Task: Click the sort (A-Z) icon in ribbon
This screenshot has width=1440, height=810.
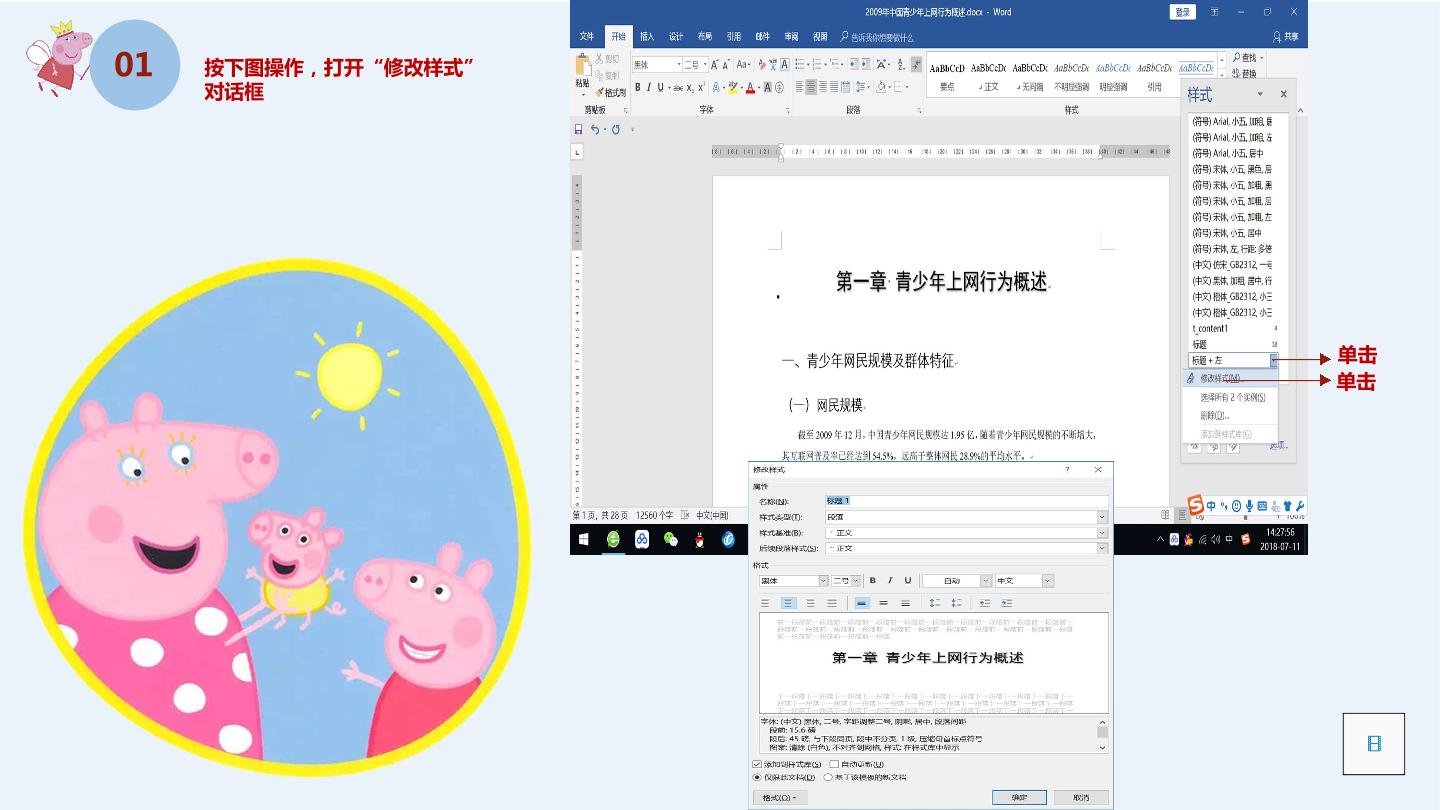Action: (x=901, y=64)
